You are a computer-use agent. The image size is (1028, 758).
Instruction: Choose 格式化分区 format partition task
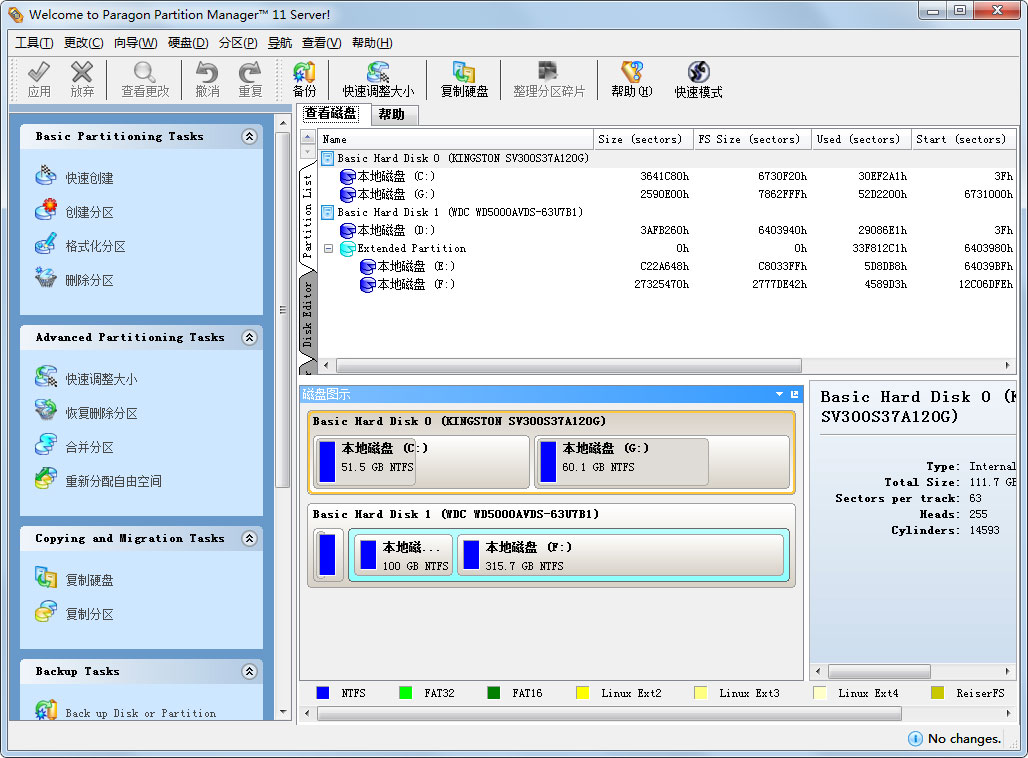94,246
